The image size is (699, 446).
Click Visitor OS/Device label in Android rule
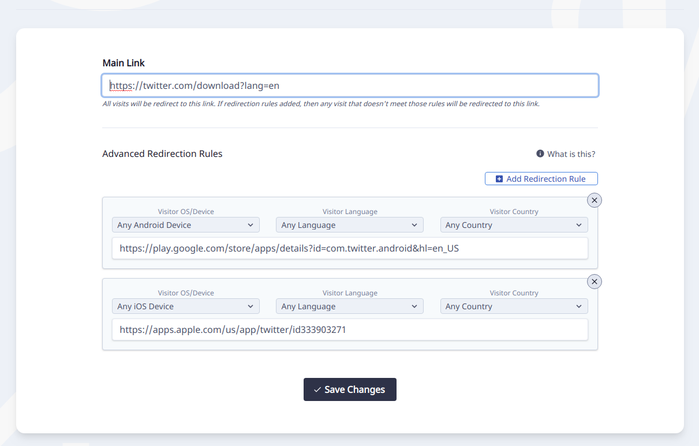click(x=185, y=211)
